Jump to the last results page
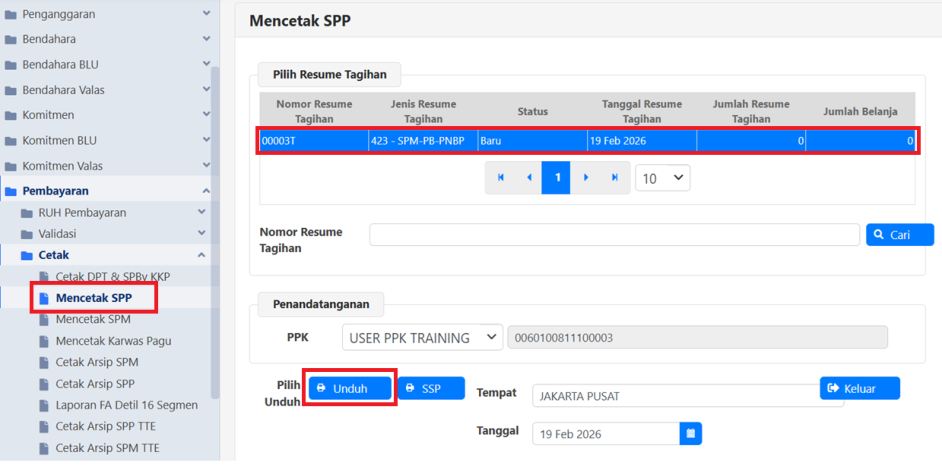Viewport: 942px width, 470px height. tap(615, 178)
